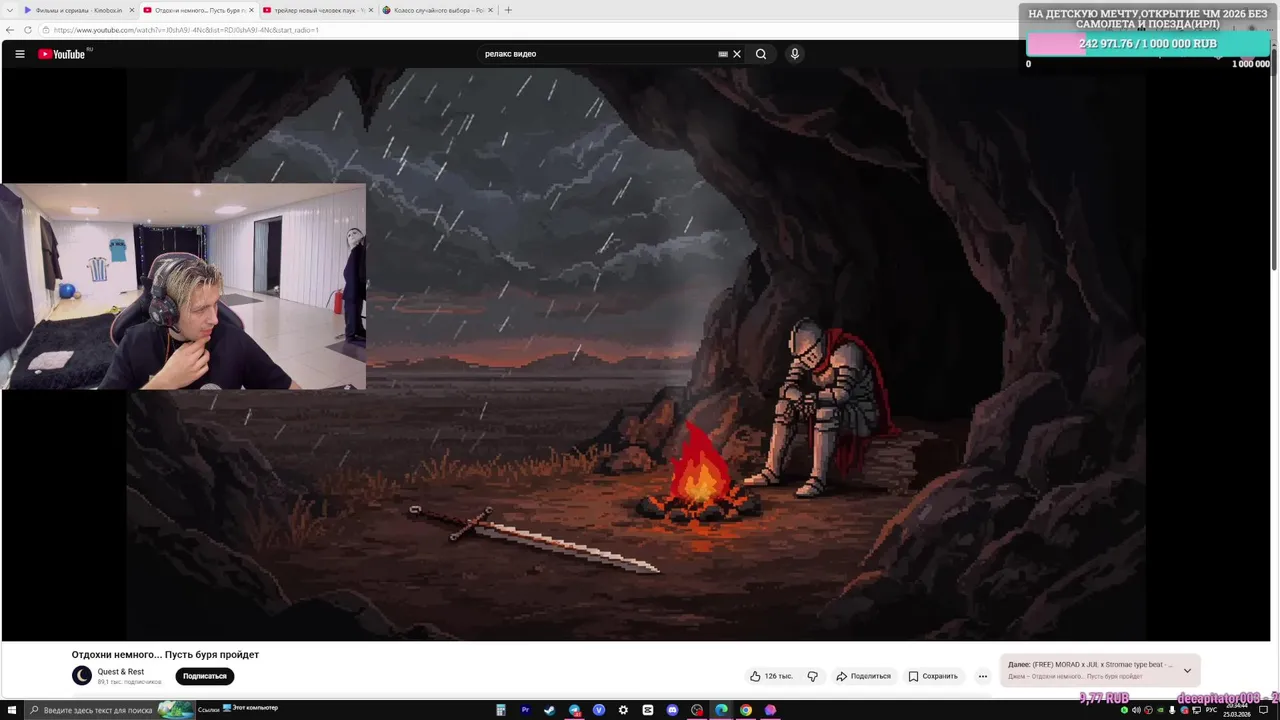The image size is (1280, 720).
Task: Reload the current page
Action: 28,30
